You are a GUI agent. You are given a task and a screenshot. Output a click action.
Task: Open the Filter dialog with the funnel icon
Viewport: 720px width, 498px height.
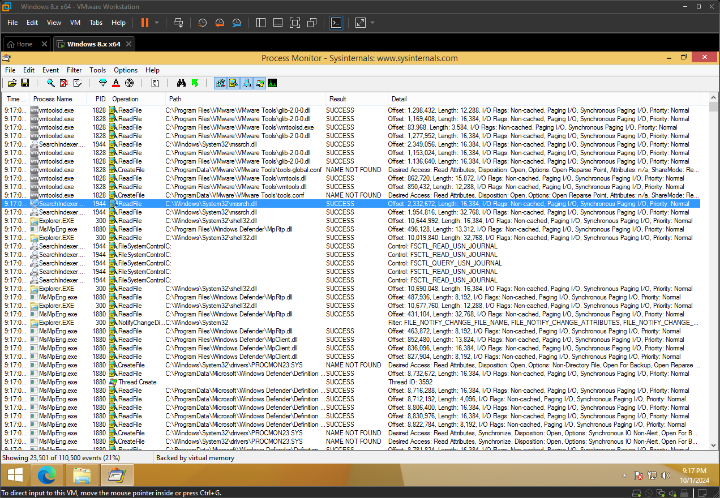(x=103, y=83)
